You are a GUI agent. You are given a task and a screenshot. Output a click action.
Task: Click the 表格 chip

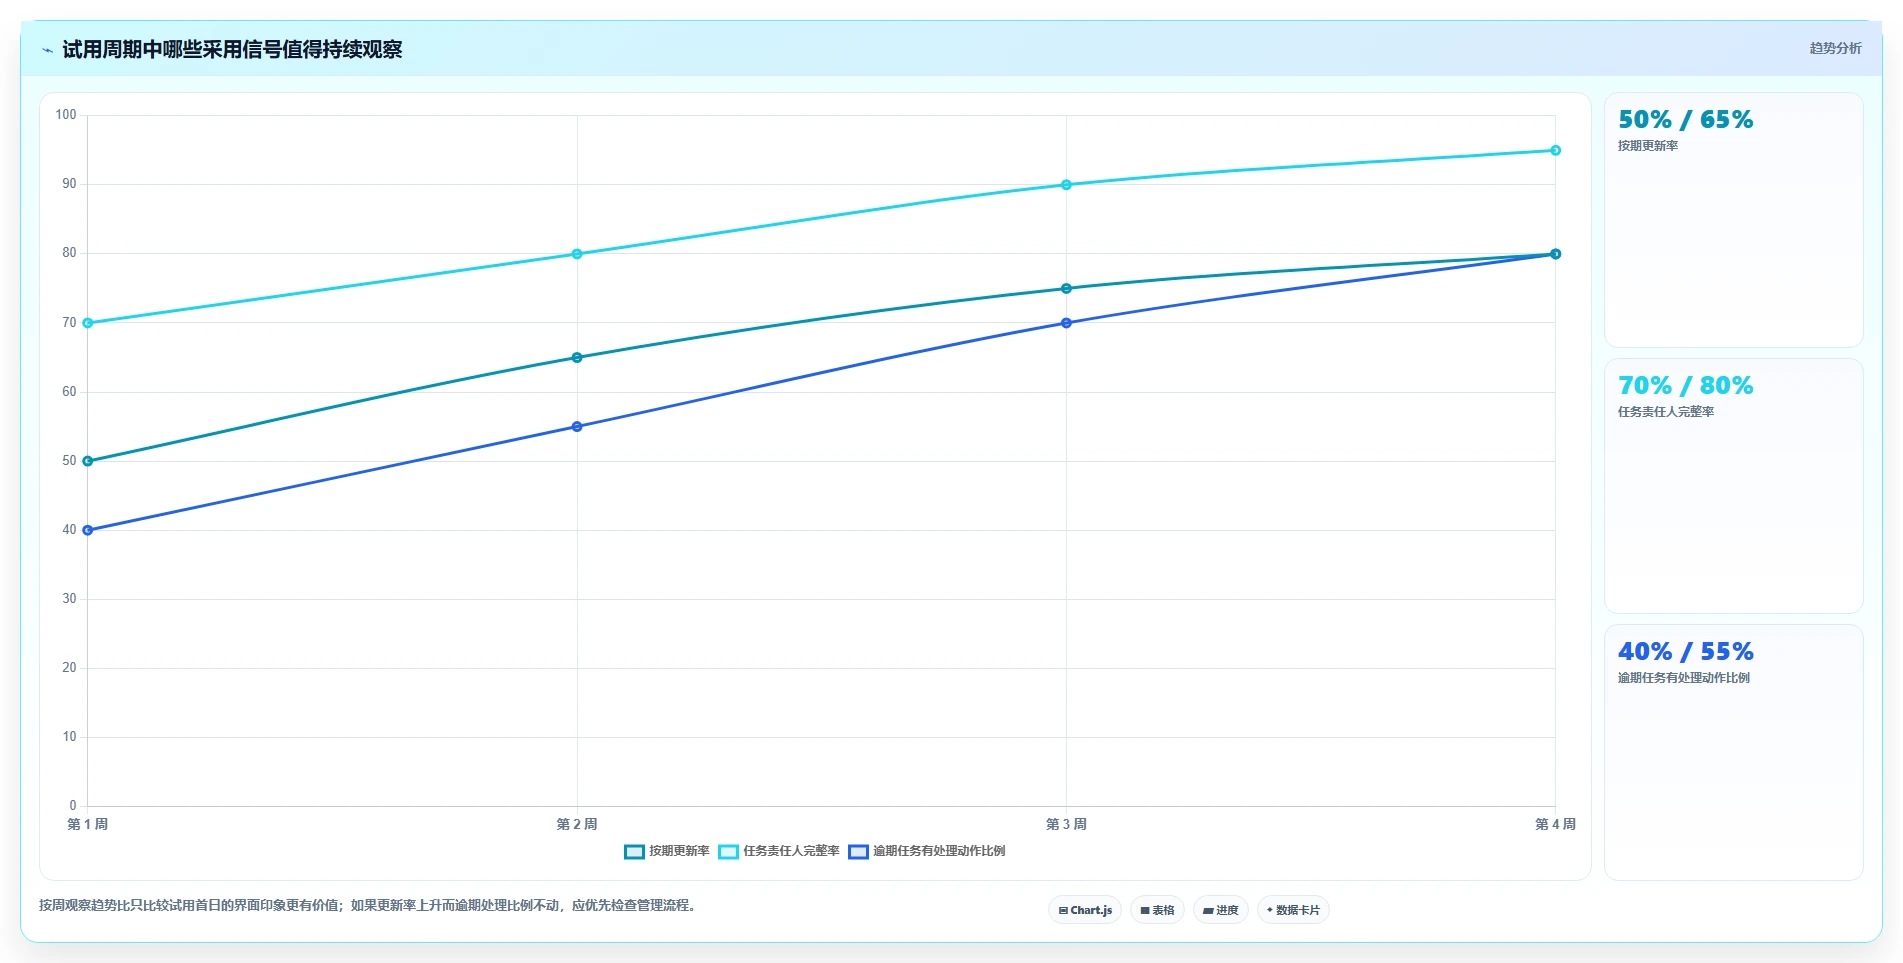(x=1157, y=910)
